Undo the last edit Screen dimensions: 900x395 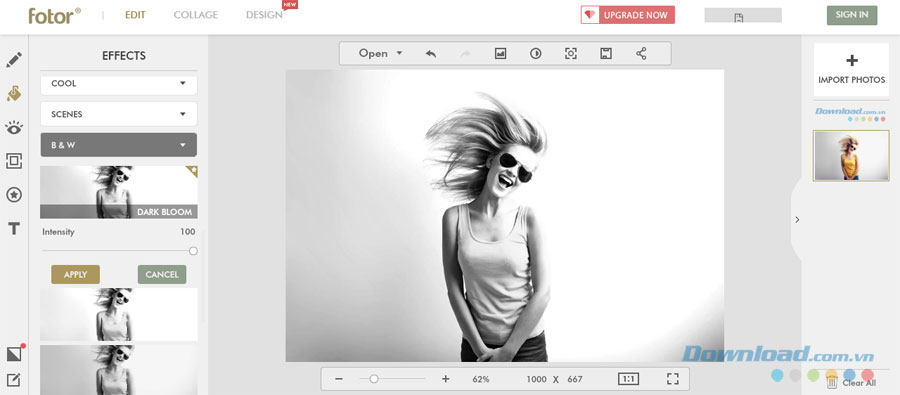click(430, 53)
